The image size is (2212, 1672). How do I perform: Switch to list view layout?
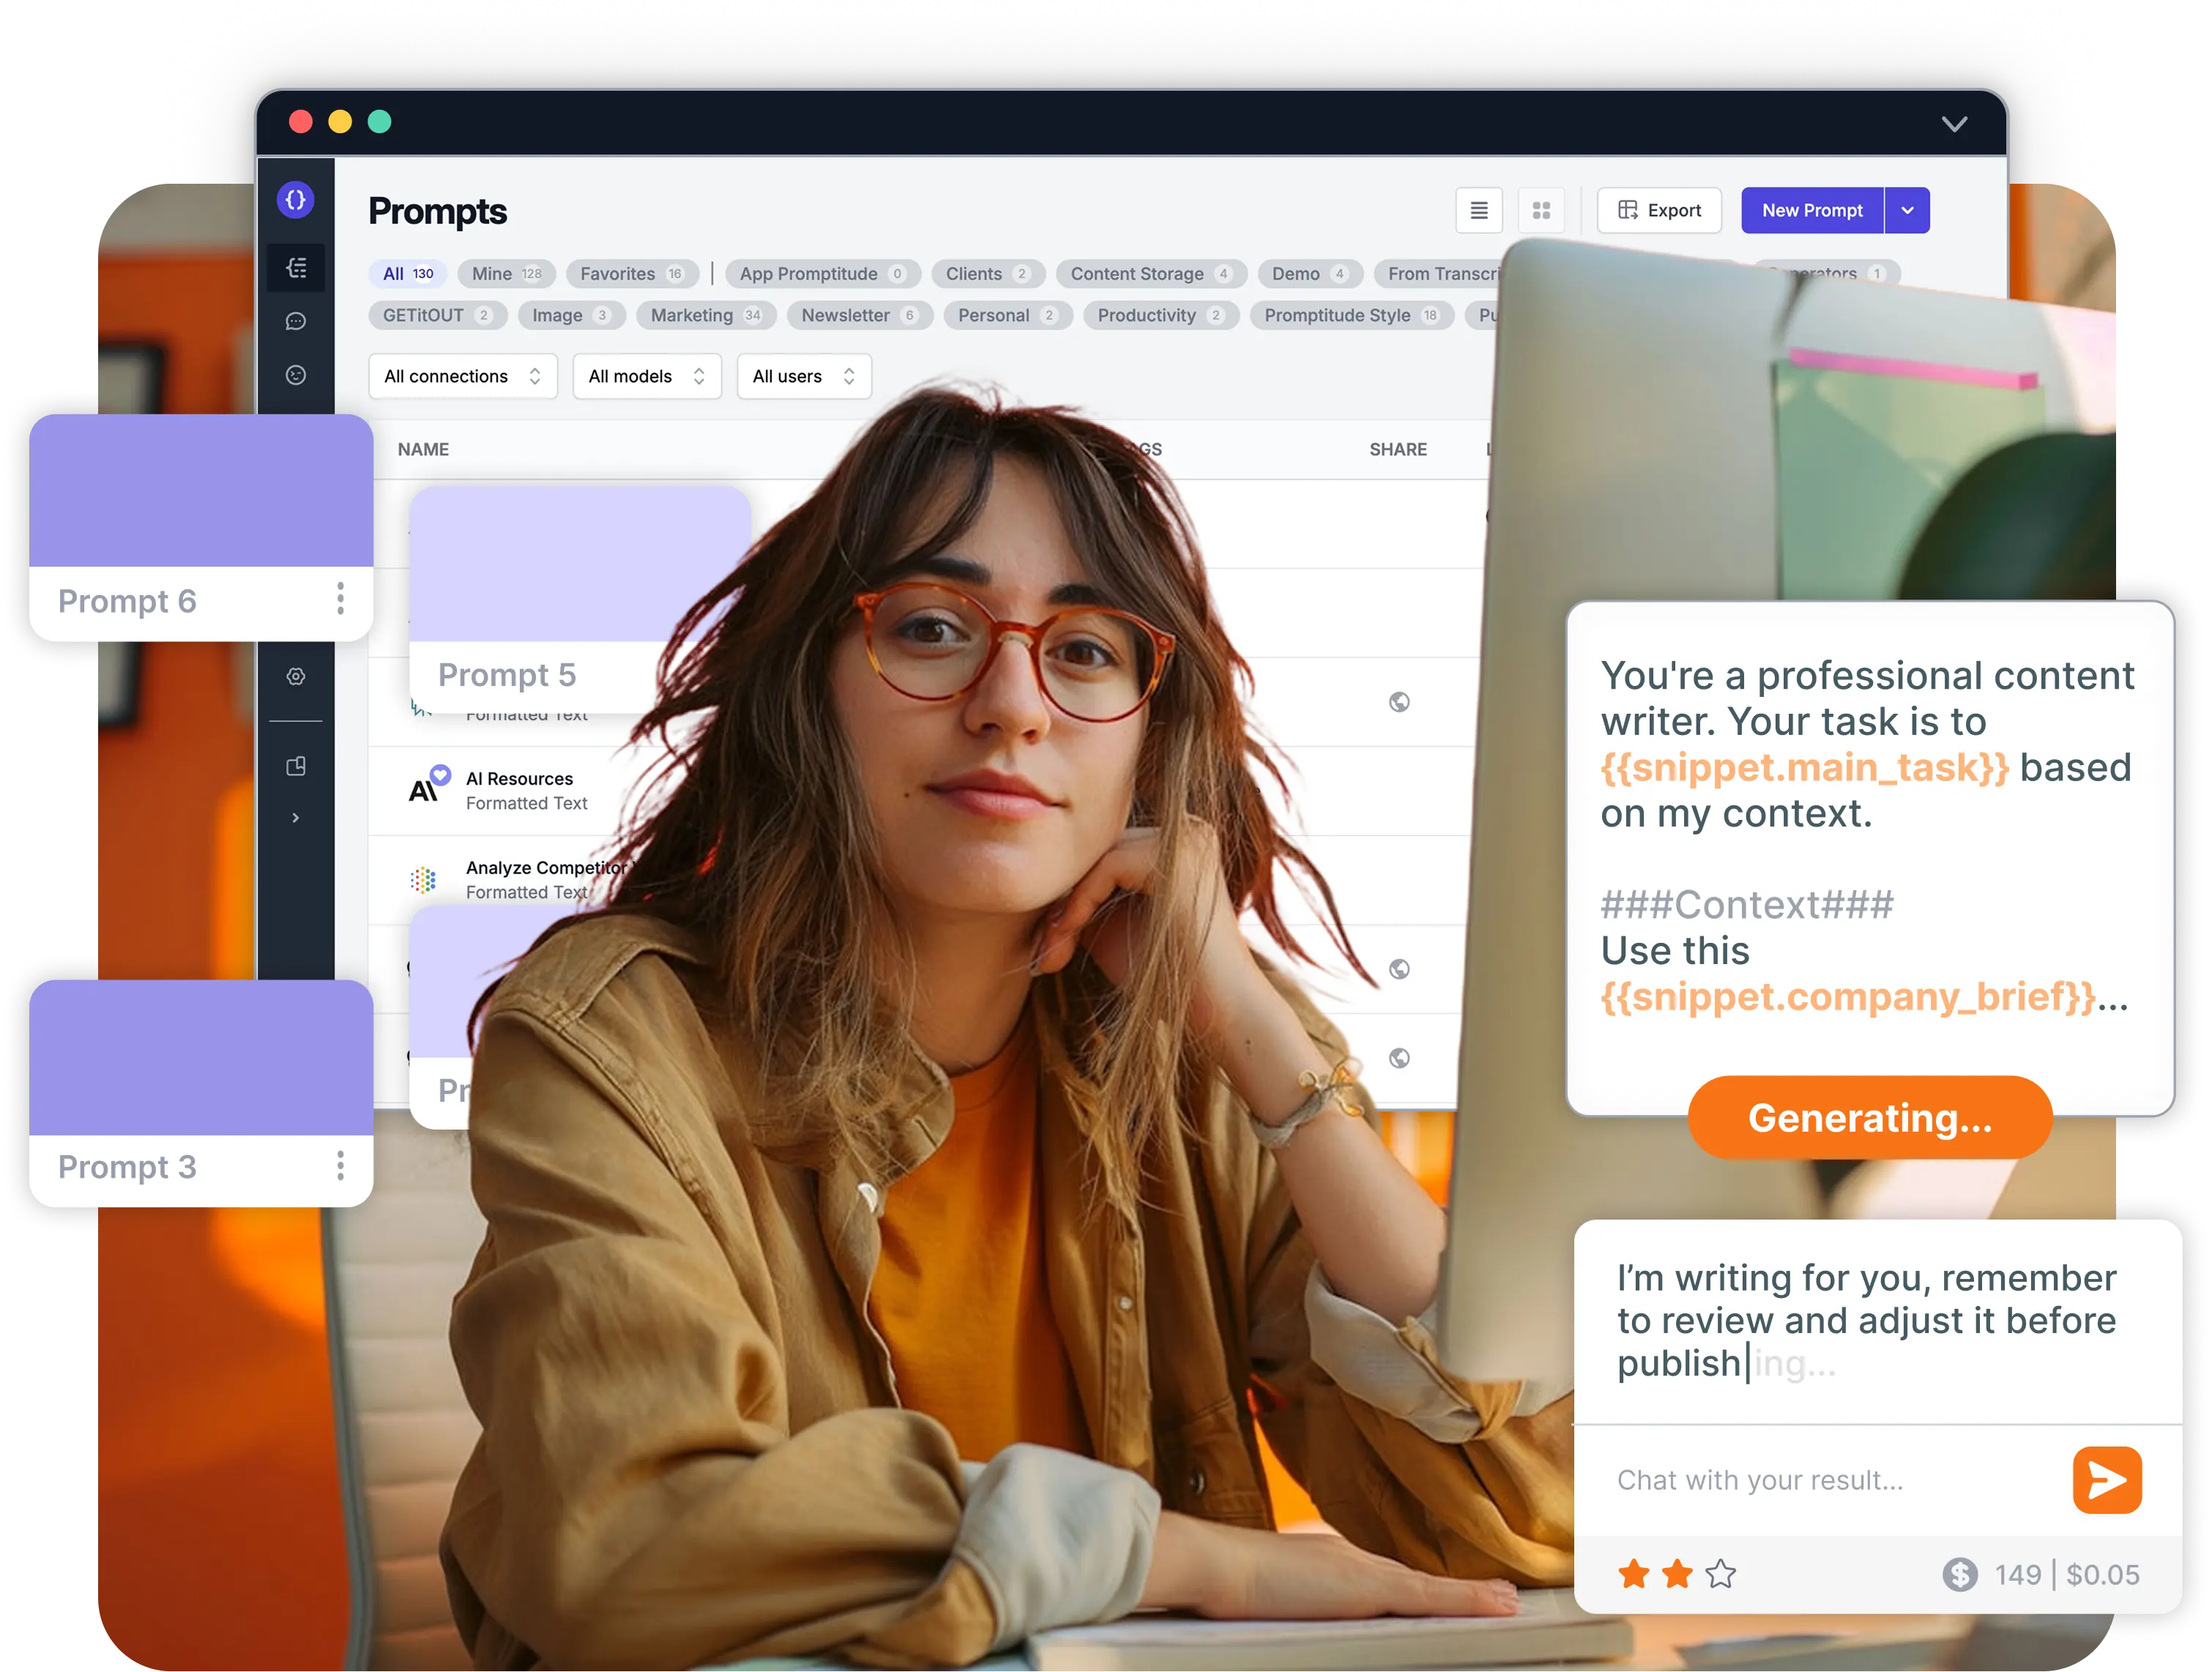point(1478,210)
